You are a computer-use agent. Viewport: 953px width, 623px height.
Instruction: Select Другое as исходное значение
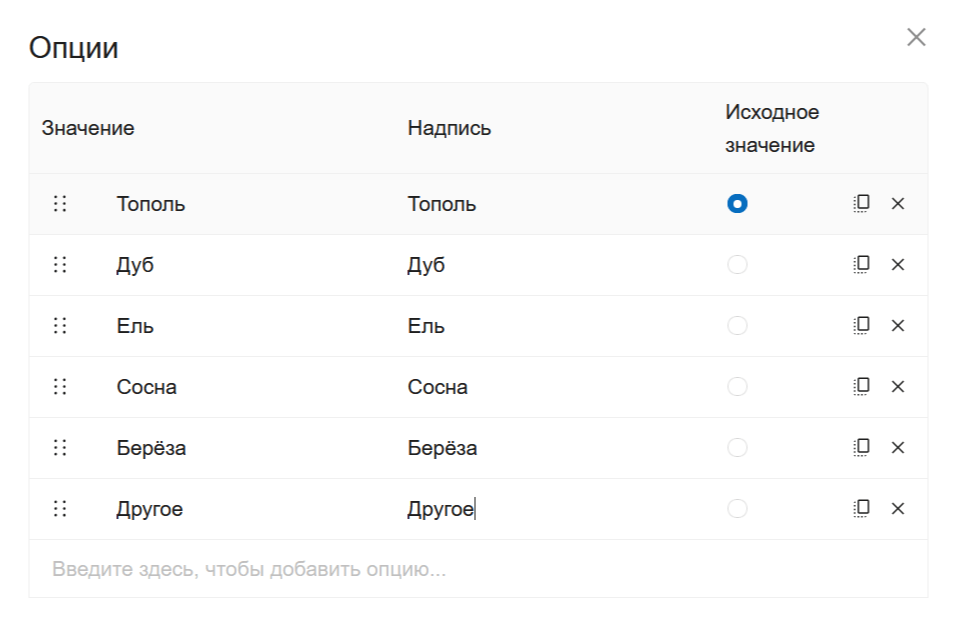click(737, 509)
